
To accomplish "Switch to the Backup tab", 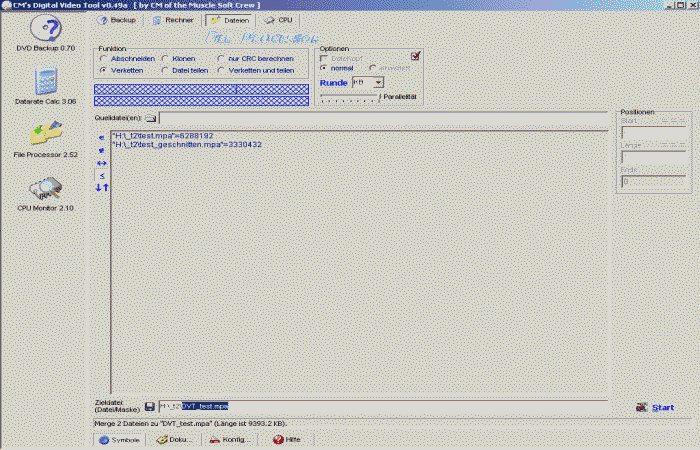I will (119, 20).
